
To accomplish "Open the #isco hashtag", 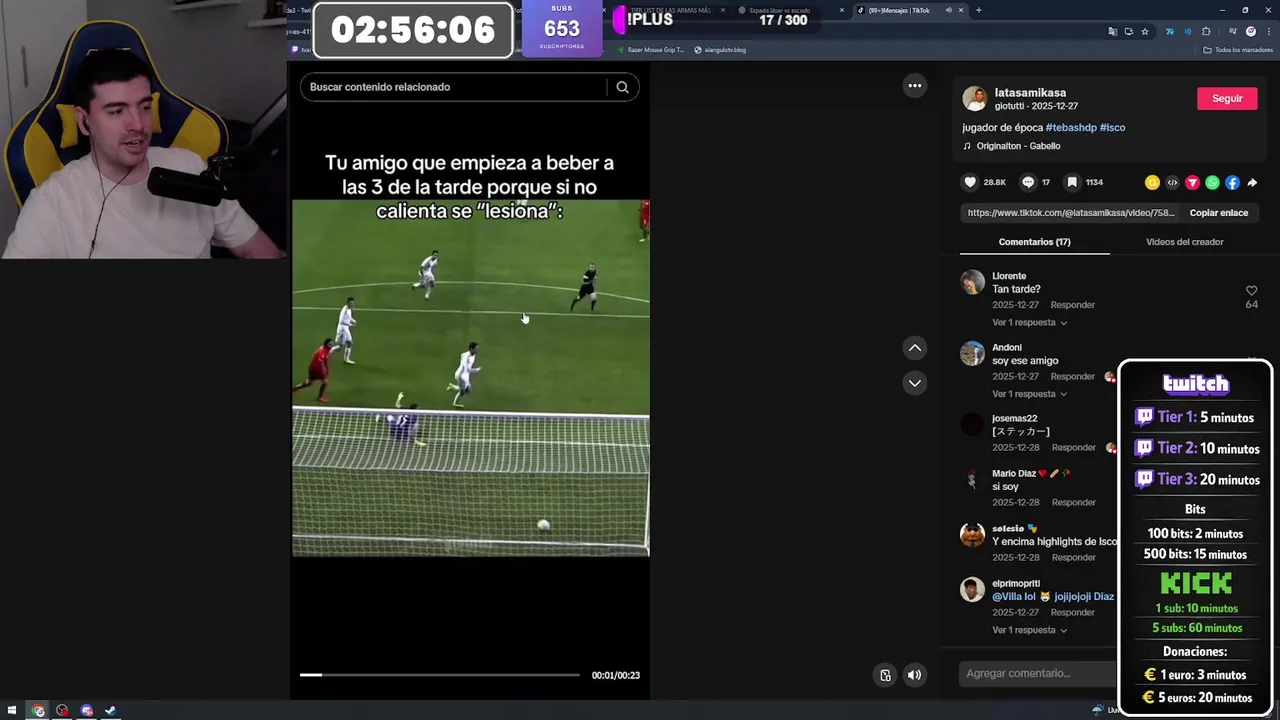I will tap(1112, 128).
